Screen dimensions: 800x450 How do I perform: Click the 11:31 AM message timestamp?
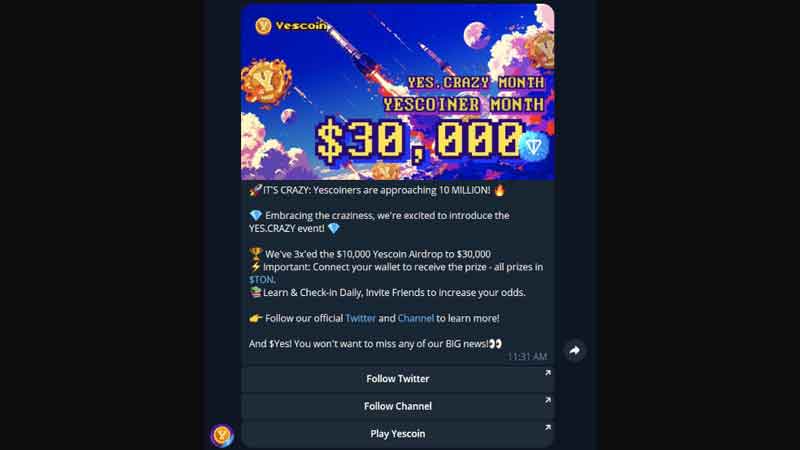tap(527, 357)
